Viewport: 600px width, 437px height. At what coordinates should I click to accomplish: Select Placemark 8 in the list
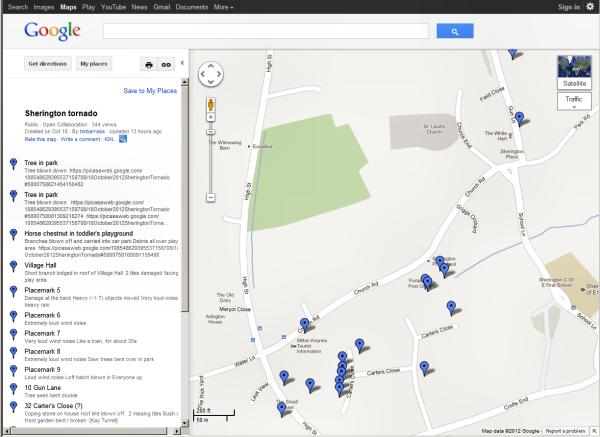(x=42, y=351)
